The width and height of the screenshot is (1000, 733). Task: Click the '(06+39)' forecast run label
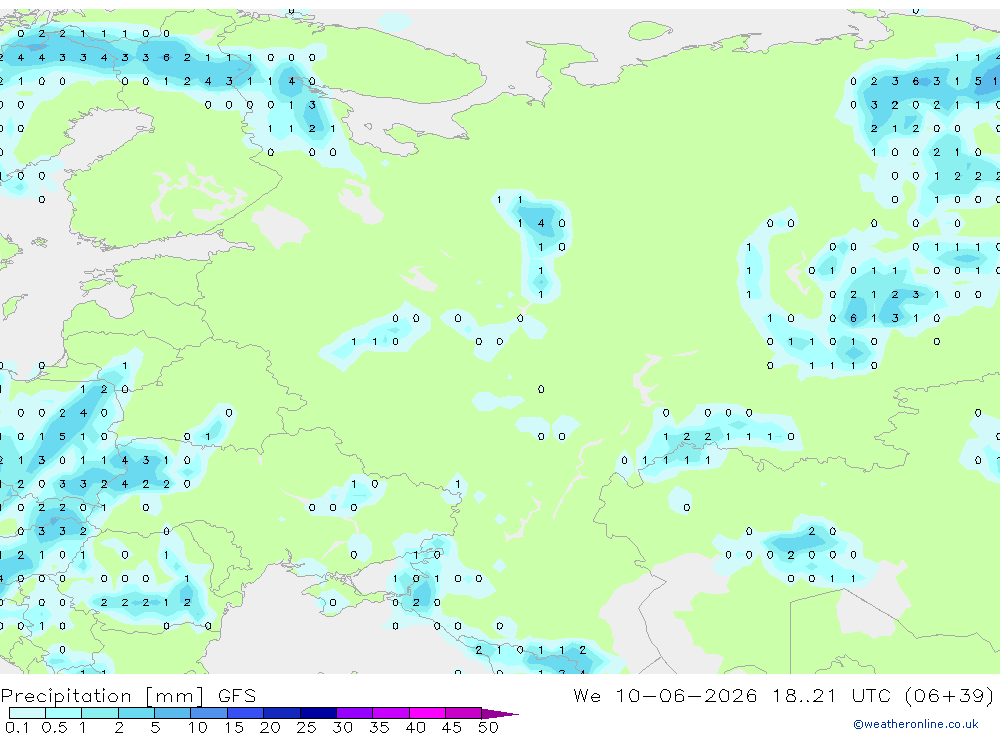tap(949, 695)
